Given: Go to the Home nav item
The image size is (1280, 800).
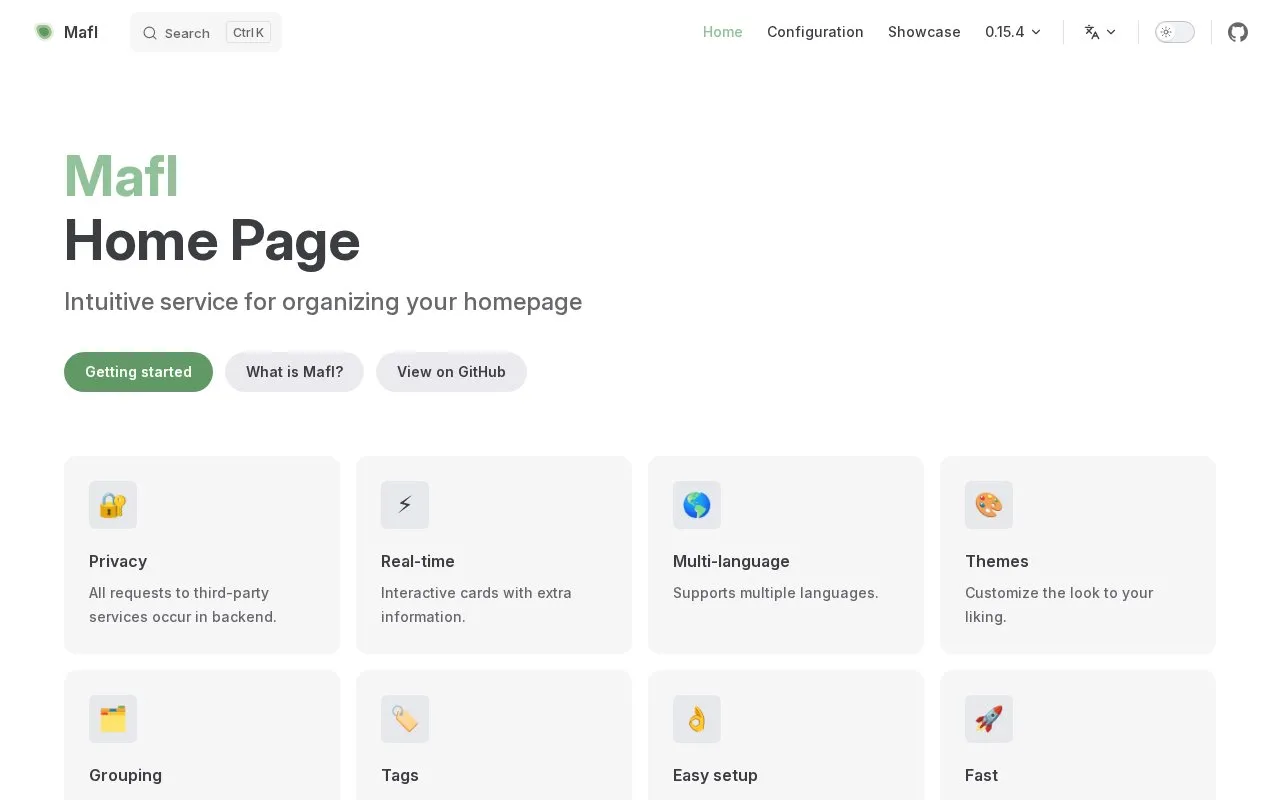Looking at the screenshot, I should pos(723,32).
